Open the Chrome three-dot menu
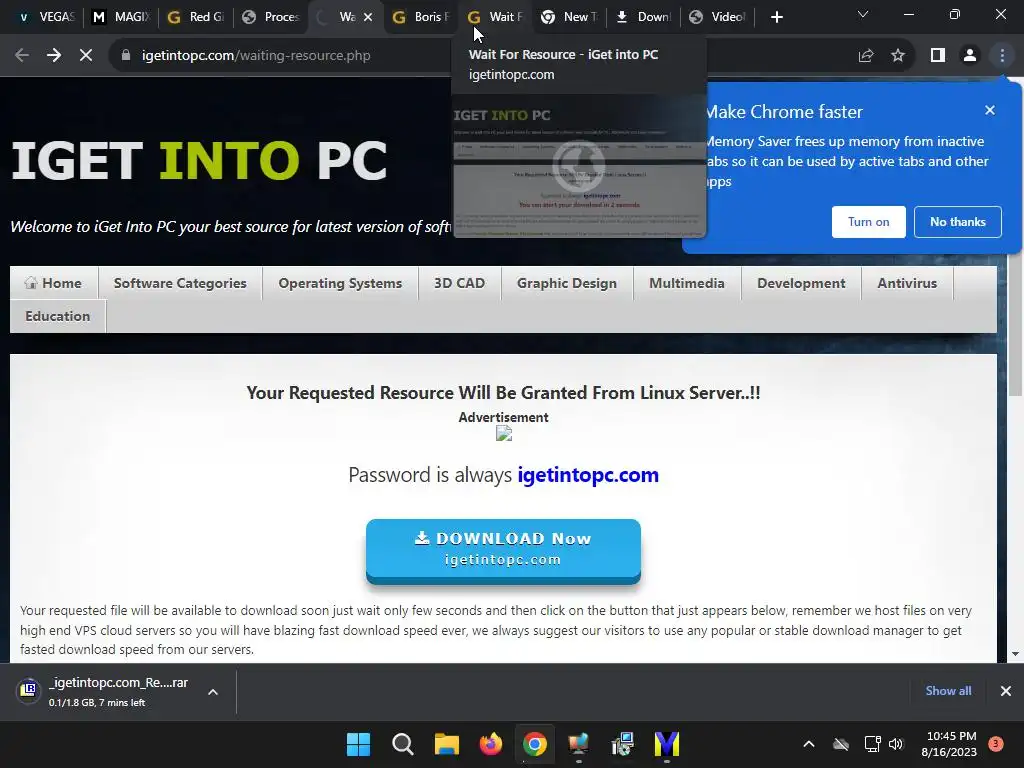The image size is (1024, 768). [x=1002, y=56]
